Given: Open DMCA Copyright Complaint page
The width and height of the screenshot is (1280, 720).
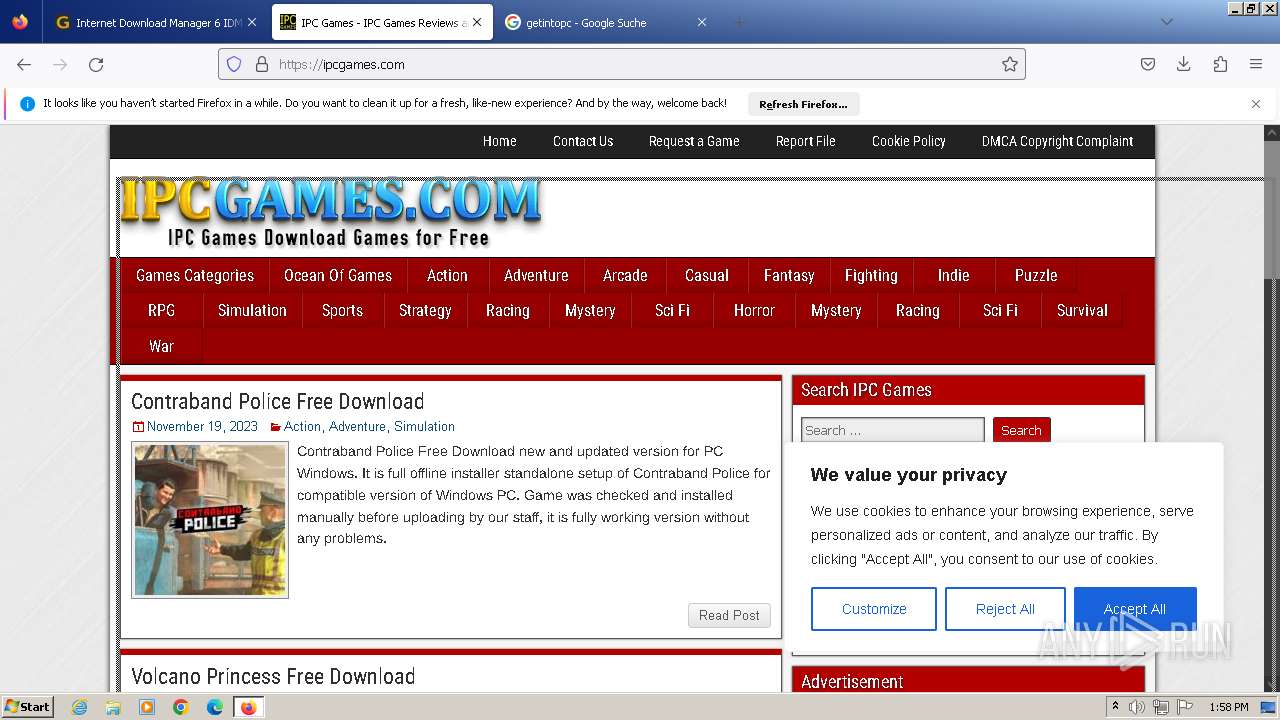Looking at the screenshot, I should (x=1057, y=141).
